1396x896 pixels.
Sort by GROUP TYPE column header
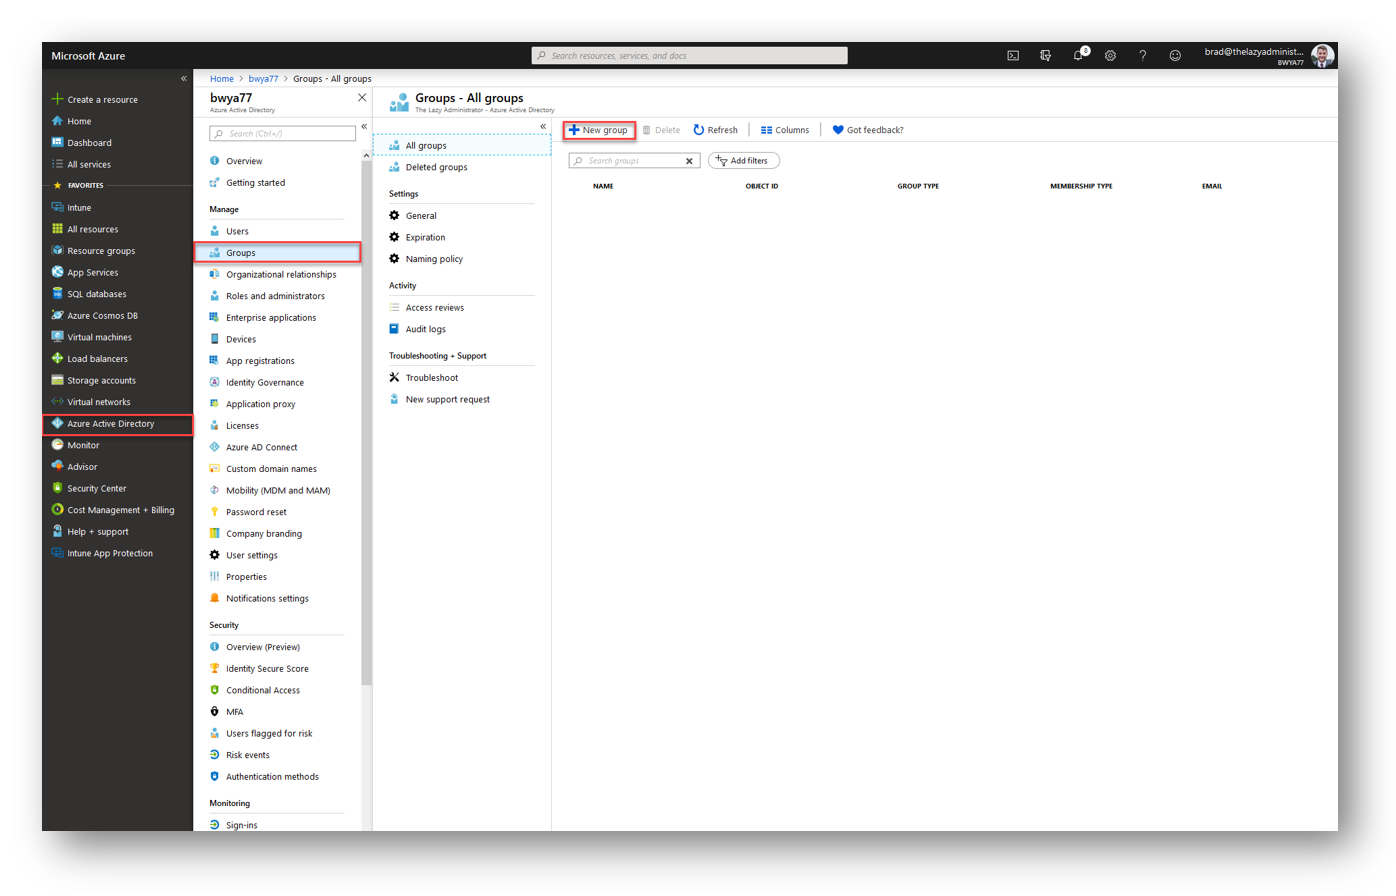918,186
